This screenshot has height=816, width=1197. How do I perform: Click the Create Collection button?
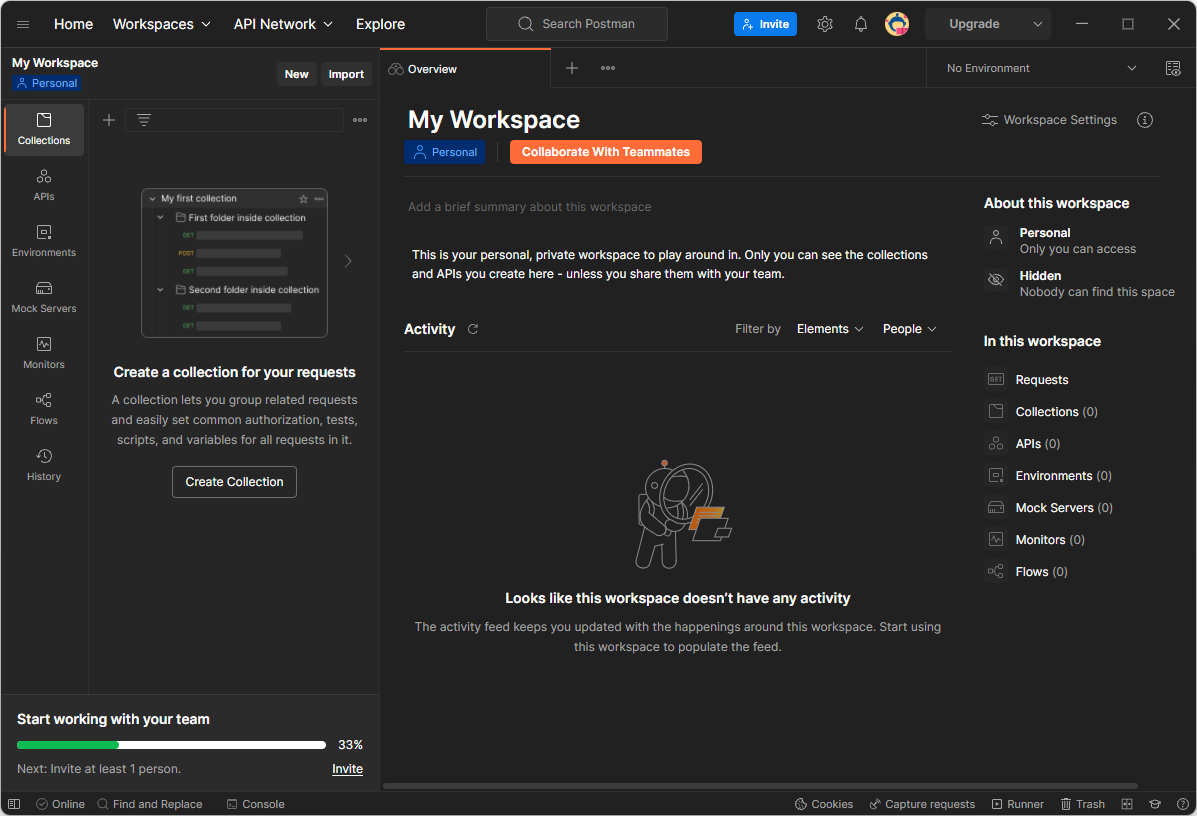tap(234, 482)
